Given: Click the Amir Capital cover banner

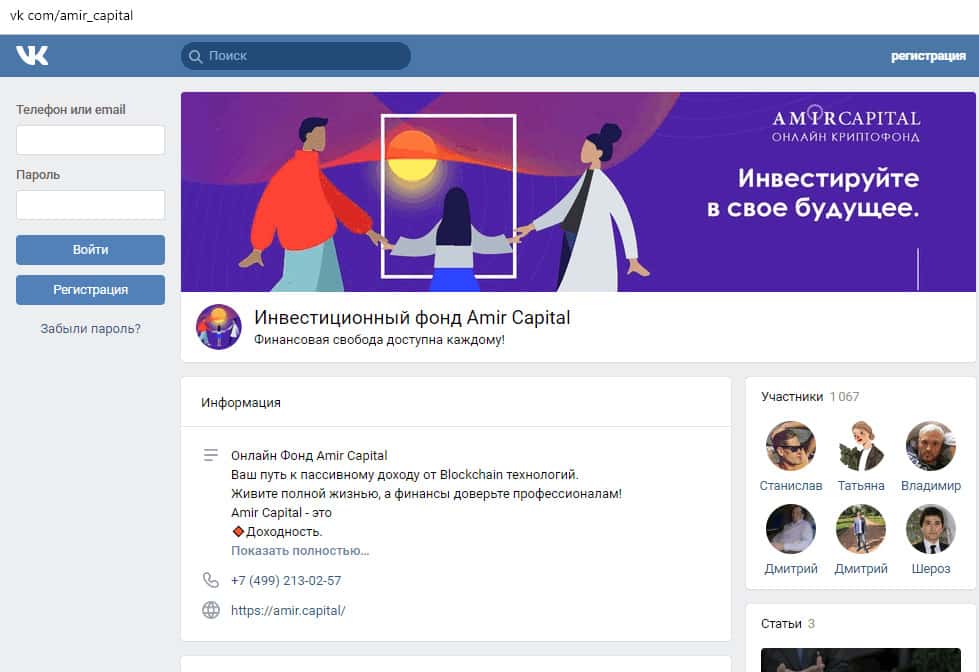Looking at the screenshot, I should [578, 192].
